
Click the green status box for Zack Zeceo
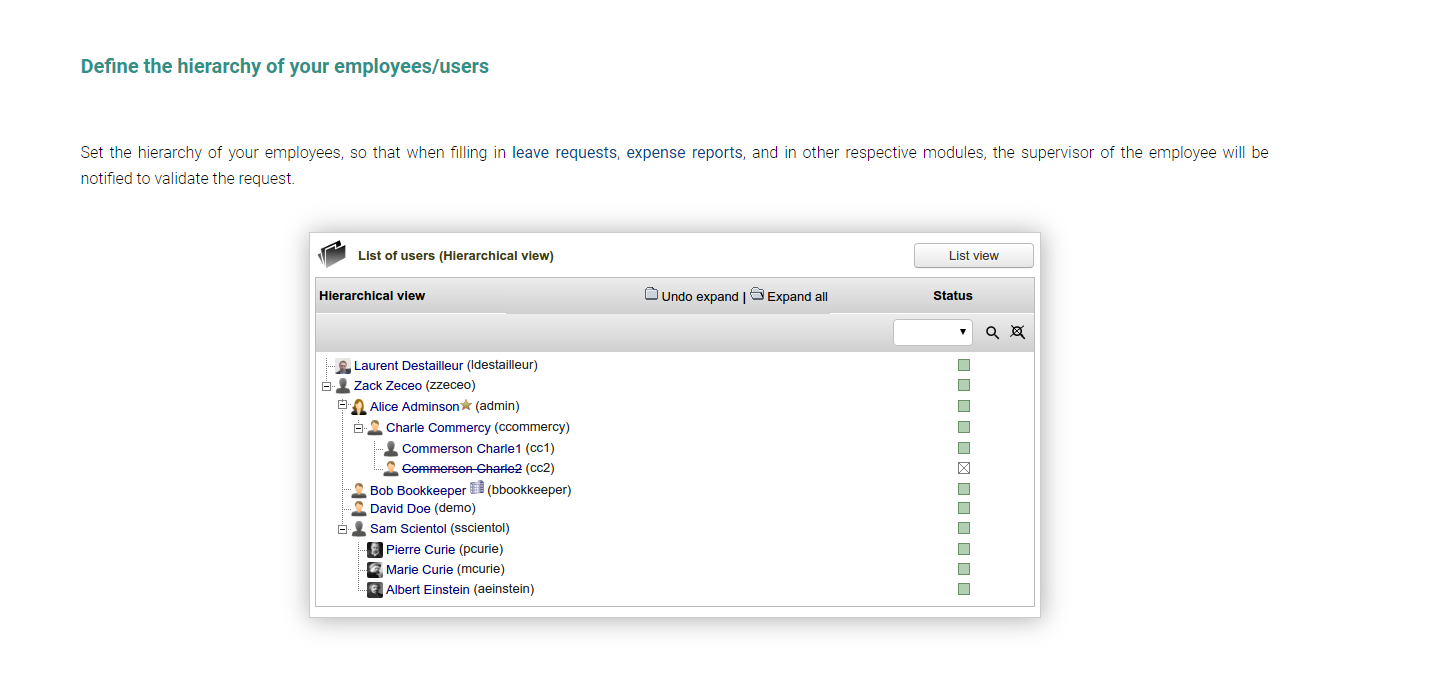(x=964, y=385)
